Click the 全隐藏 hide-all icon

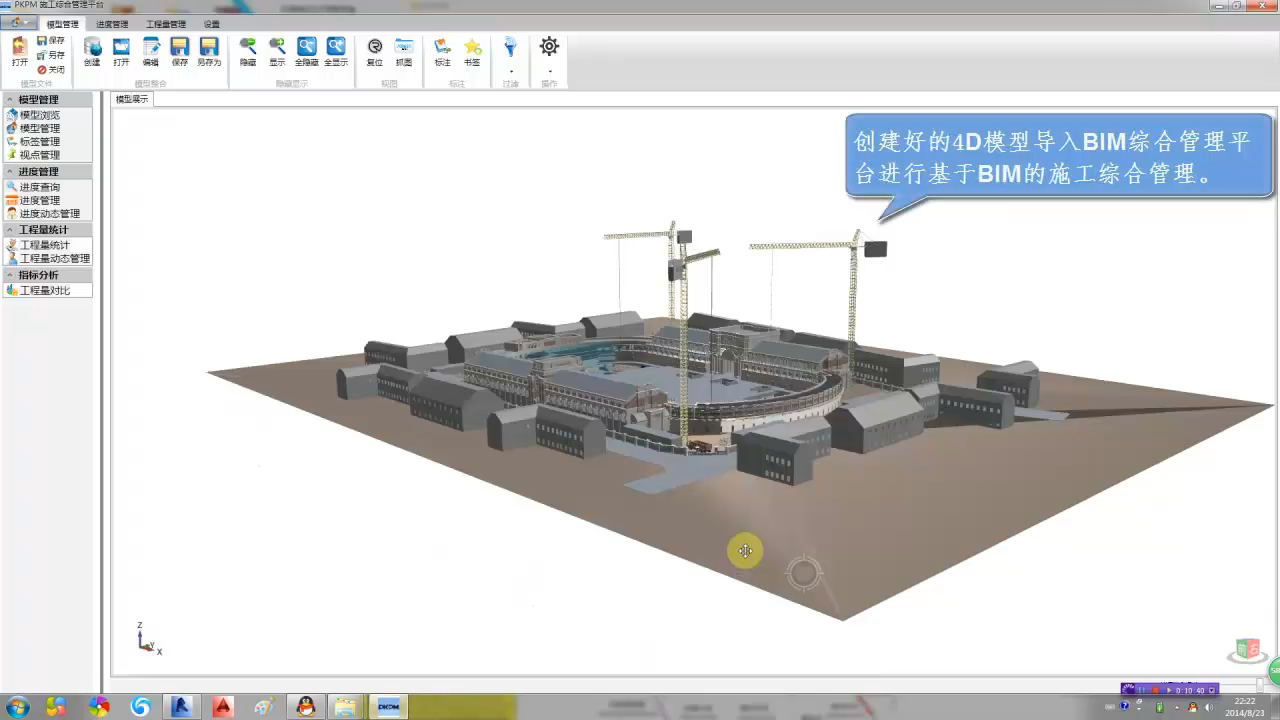pos(306,51)
